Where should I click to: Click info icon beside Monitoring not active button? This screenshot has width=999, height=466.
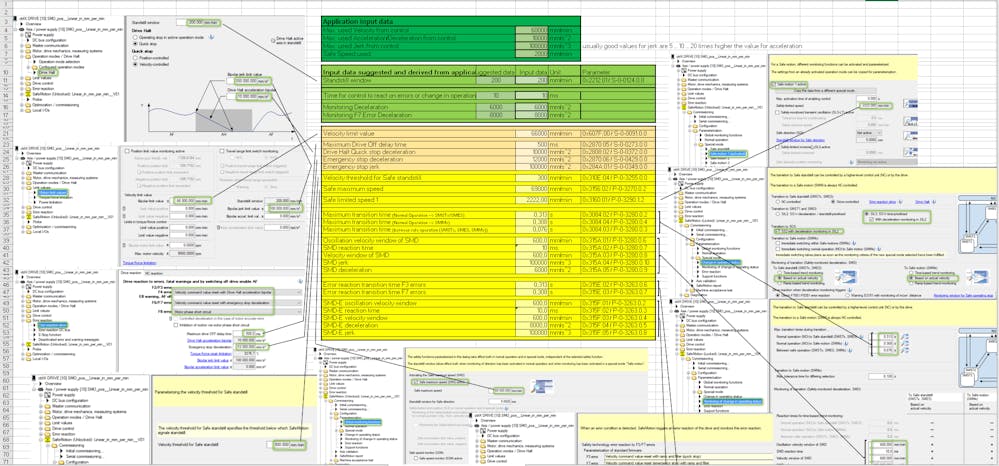851,162
